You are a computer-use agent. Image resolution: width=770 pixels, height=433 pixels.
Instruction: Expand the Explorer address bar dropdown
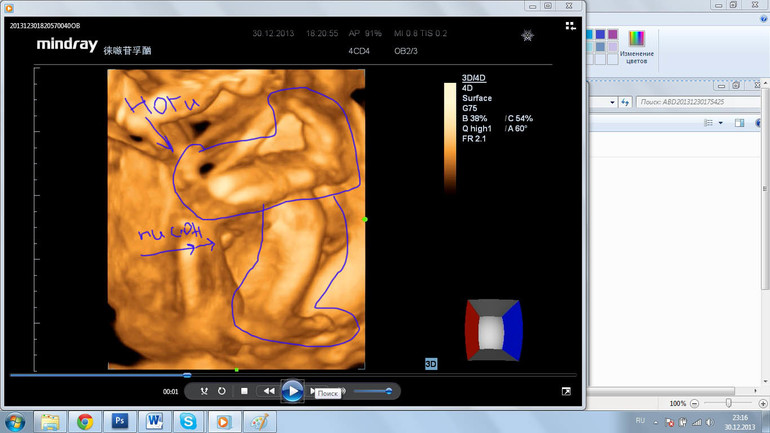tap(611, 102)
